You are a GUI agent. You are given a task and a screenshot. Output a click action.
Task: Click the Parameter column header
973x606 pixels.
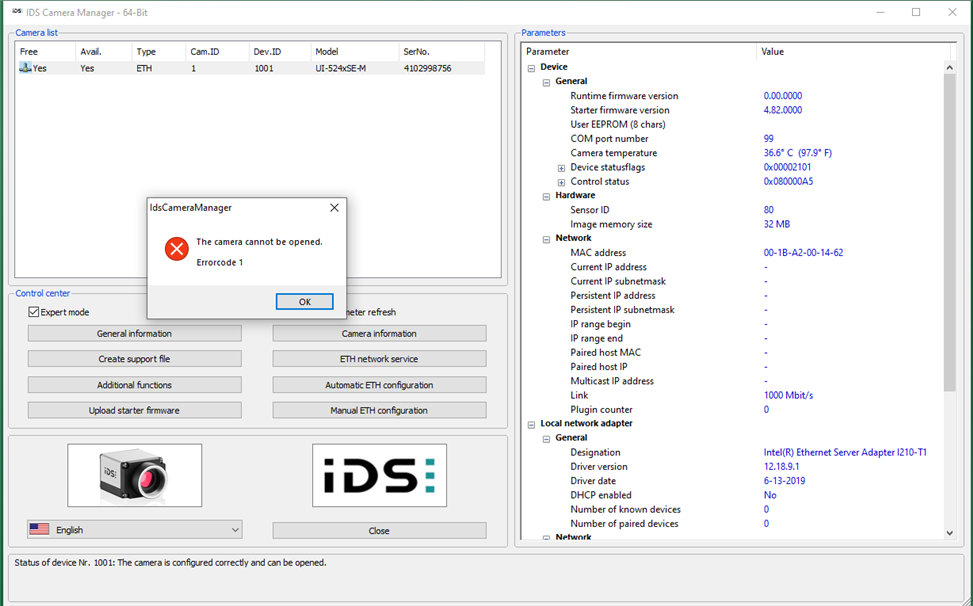click(x=639, y=51)
